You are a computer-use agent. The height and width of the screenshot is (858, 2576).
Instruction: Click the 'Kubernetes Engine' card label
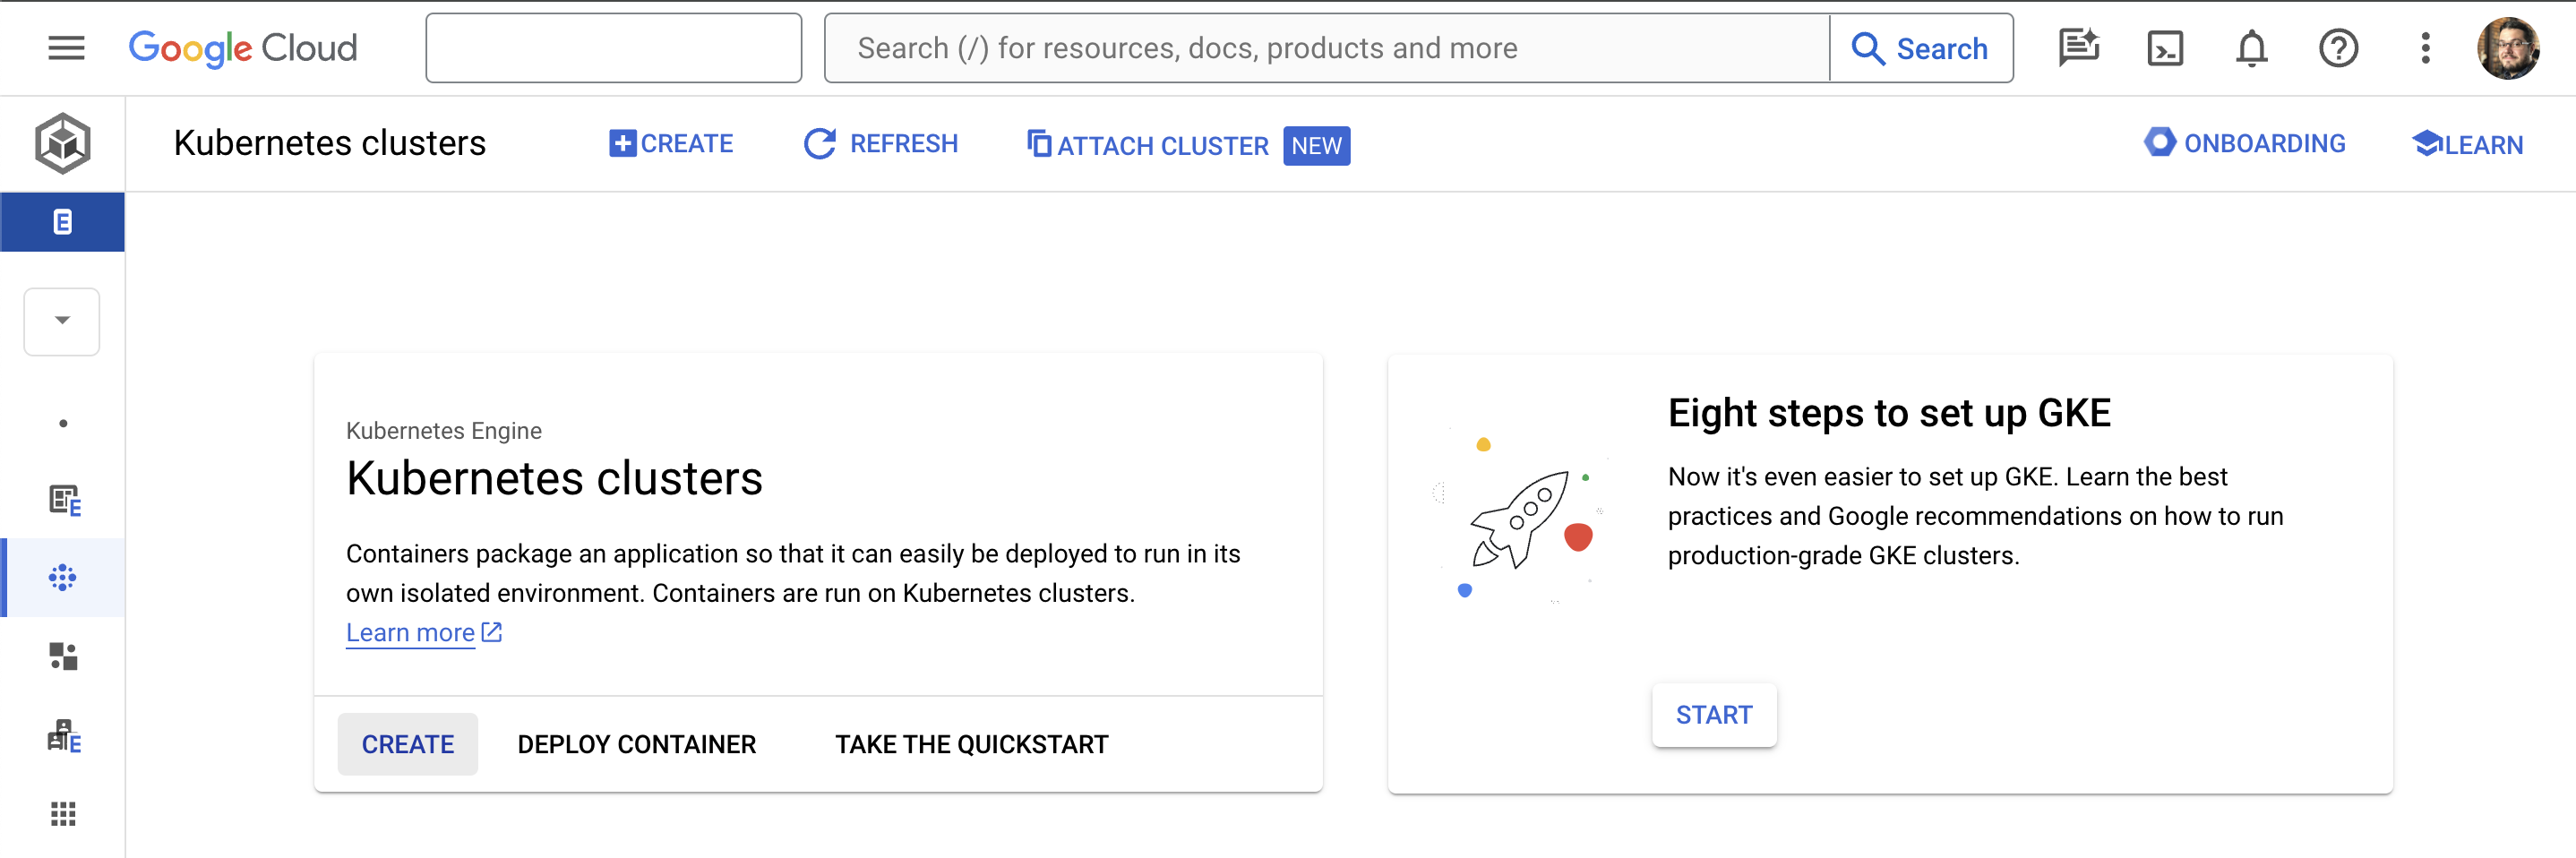[444, 431]
